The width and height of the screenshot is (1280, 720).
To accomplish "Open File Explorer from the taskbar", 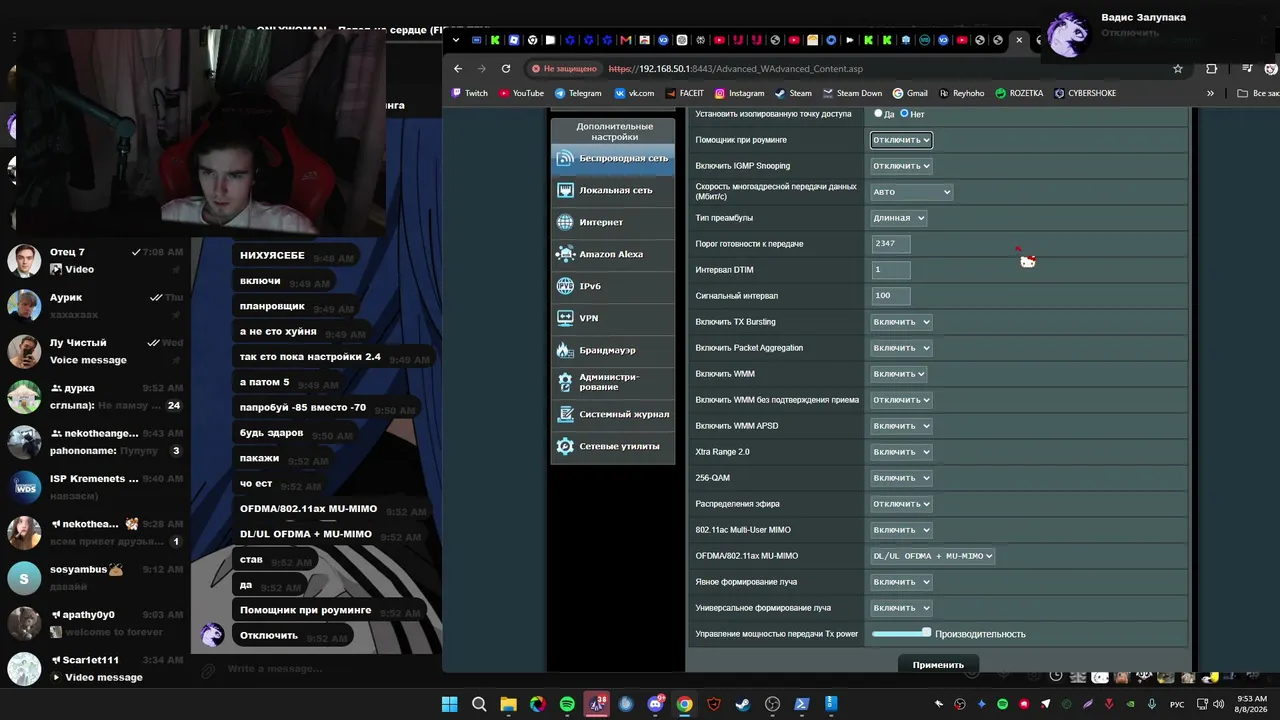I will 509,704.
